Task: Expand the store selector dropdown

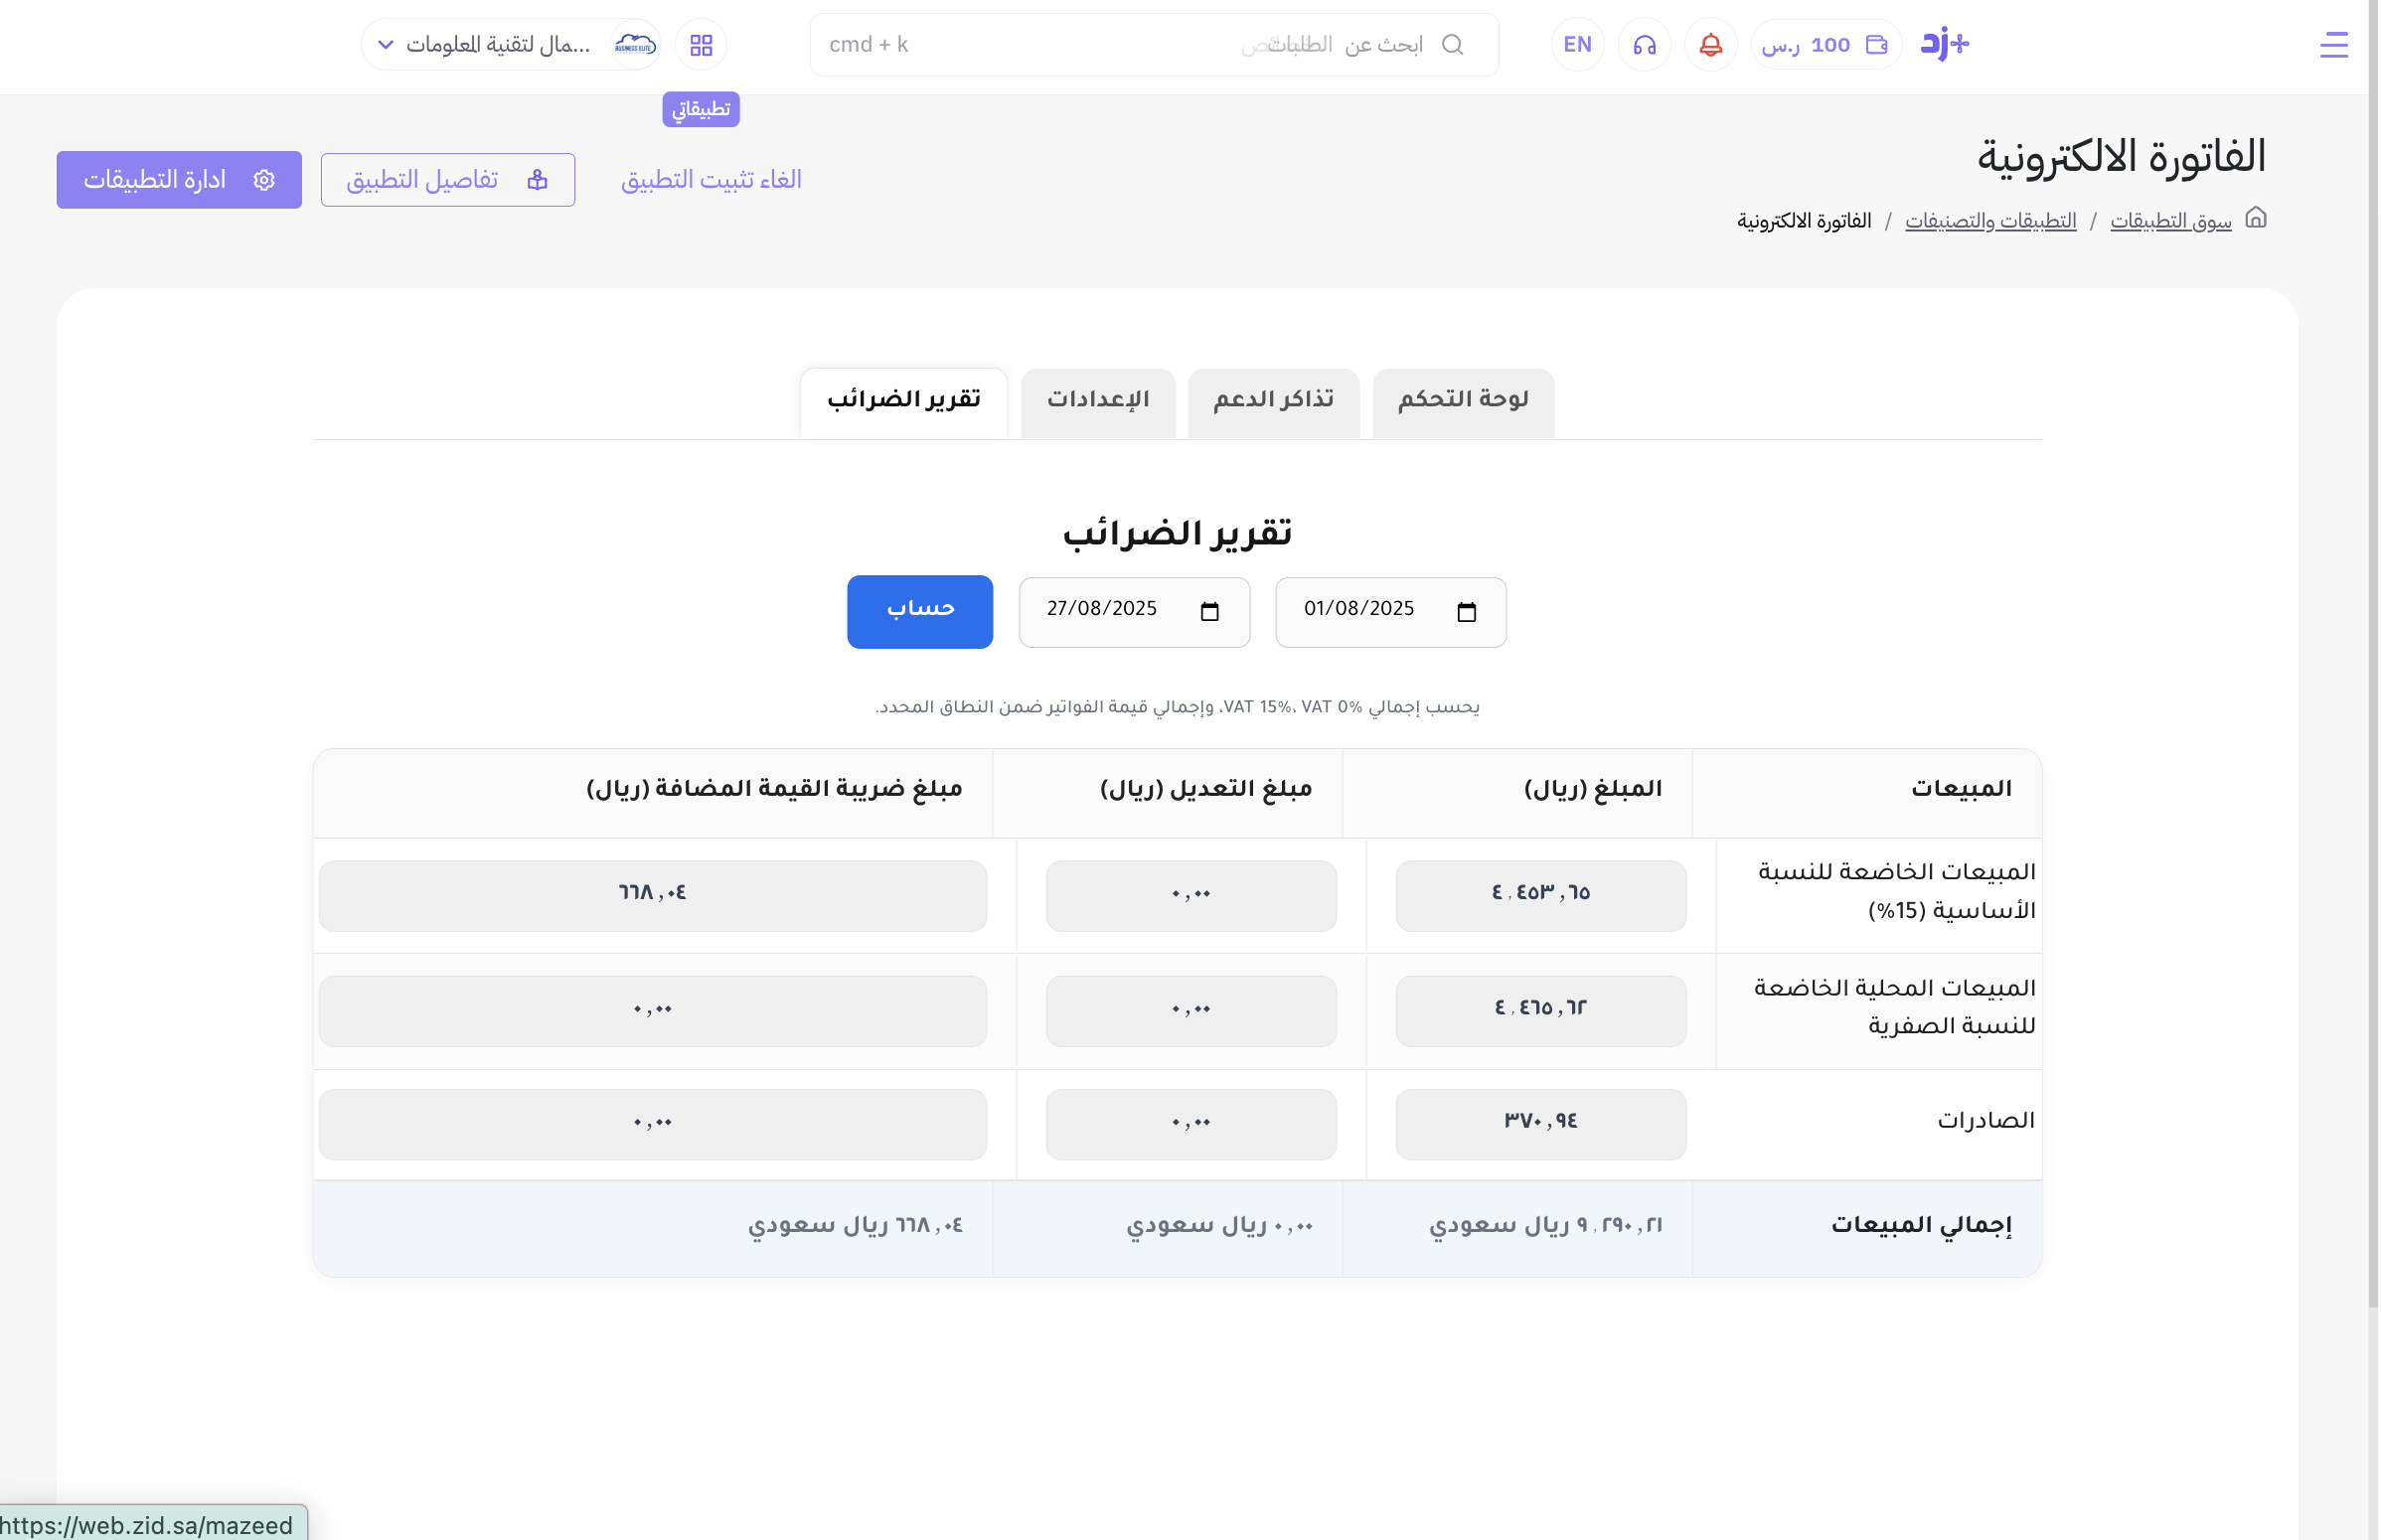Action: click(x=385, y=45)
